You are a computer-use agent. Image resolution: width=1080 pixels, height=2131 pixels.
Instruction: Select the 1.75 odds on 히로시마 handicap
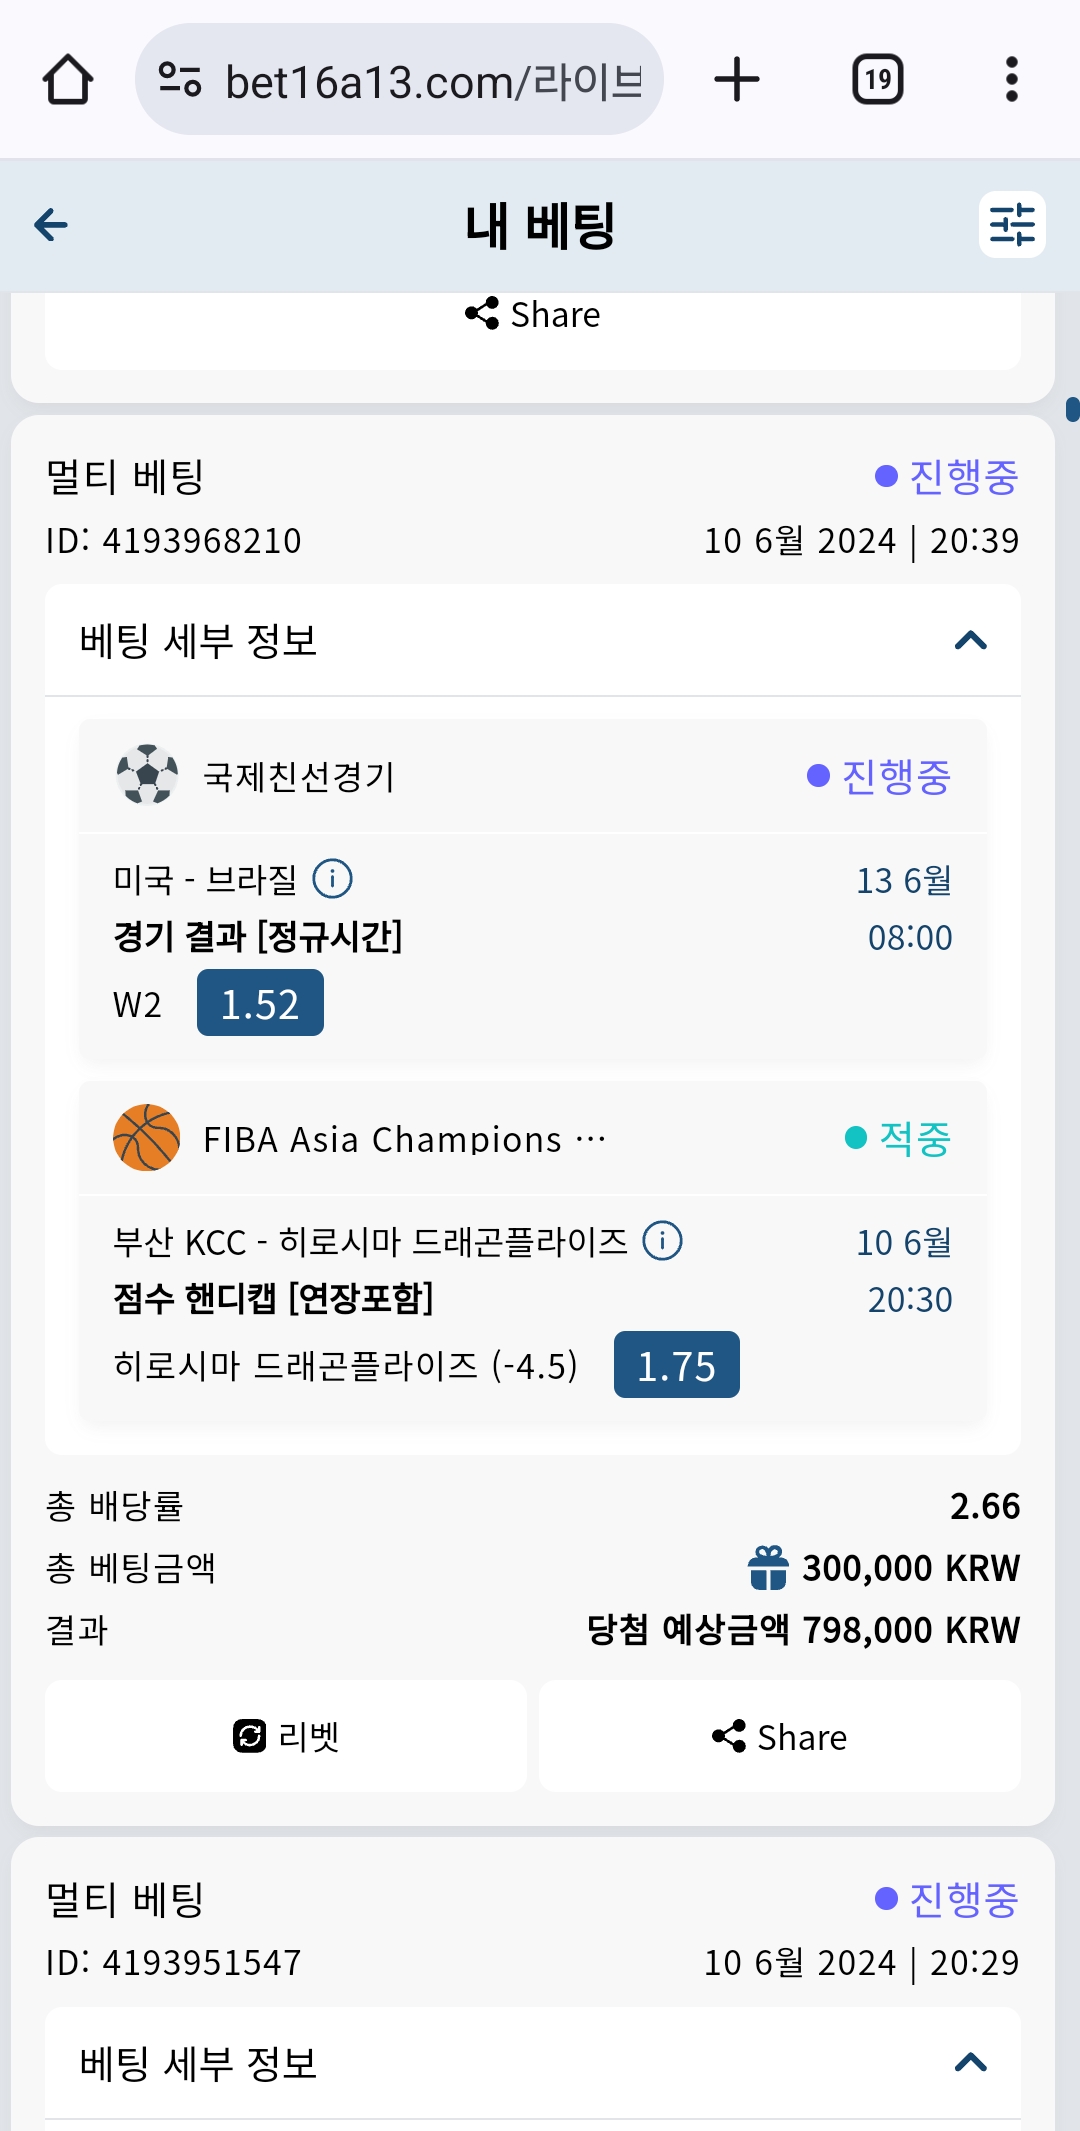pos(676,1365)
